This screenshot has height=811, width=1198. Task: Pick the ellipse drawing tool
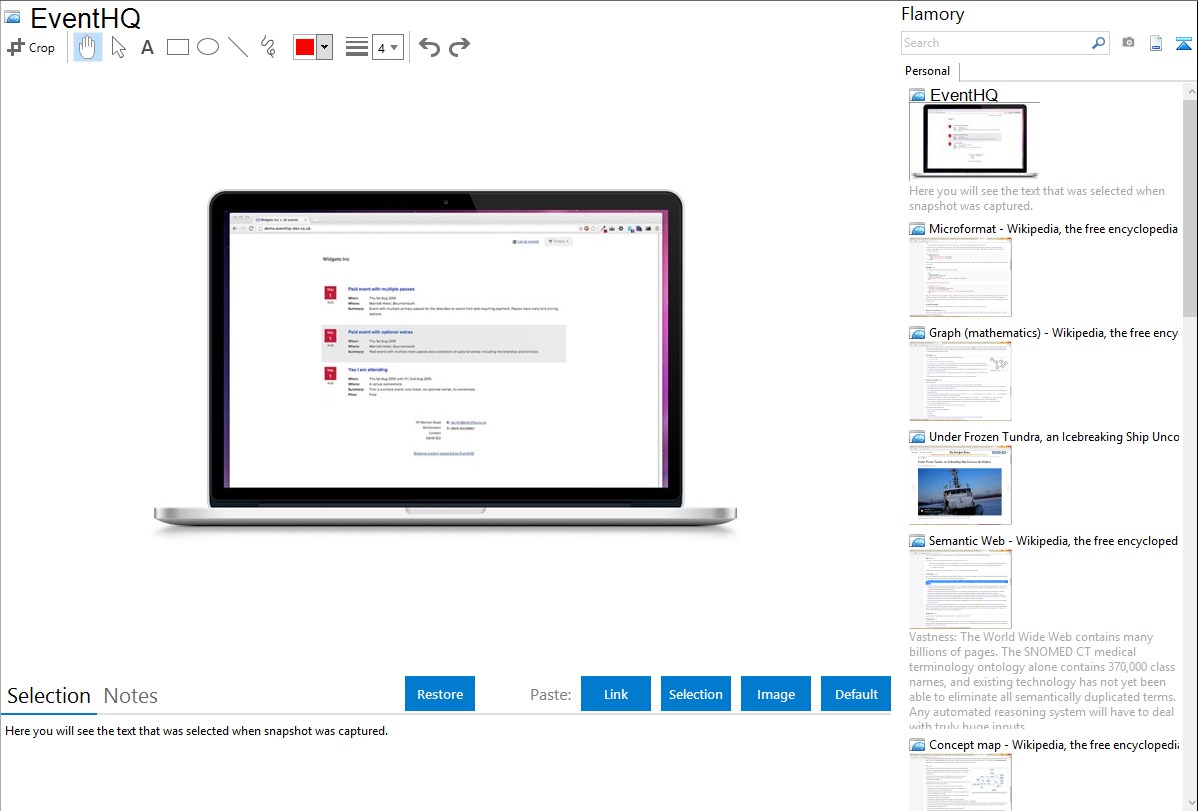(208, 47)
